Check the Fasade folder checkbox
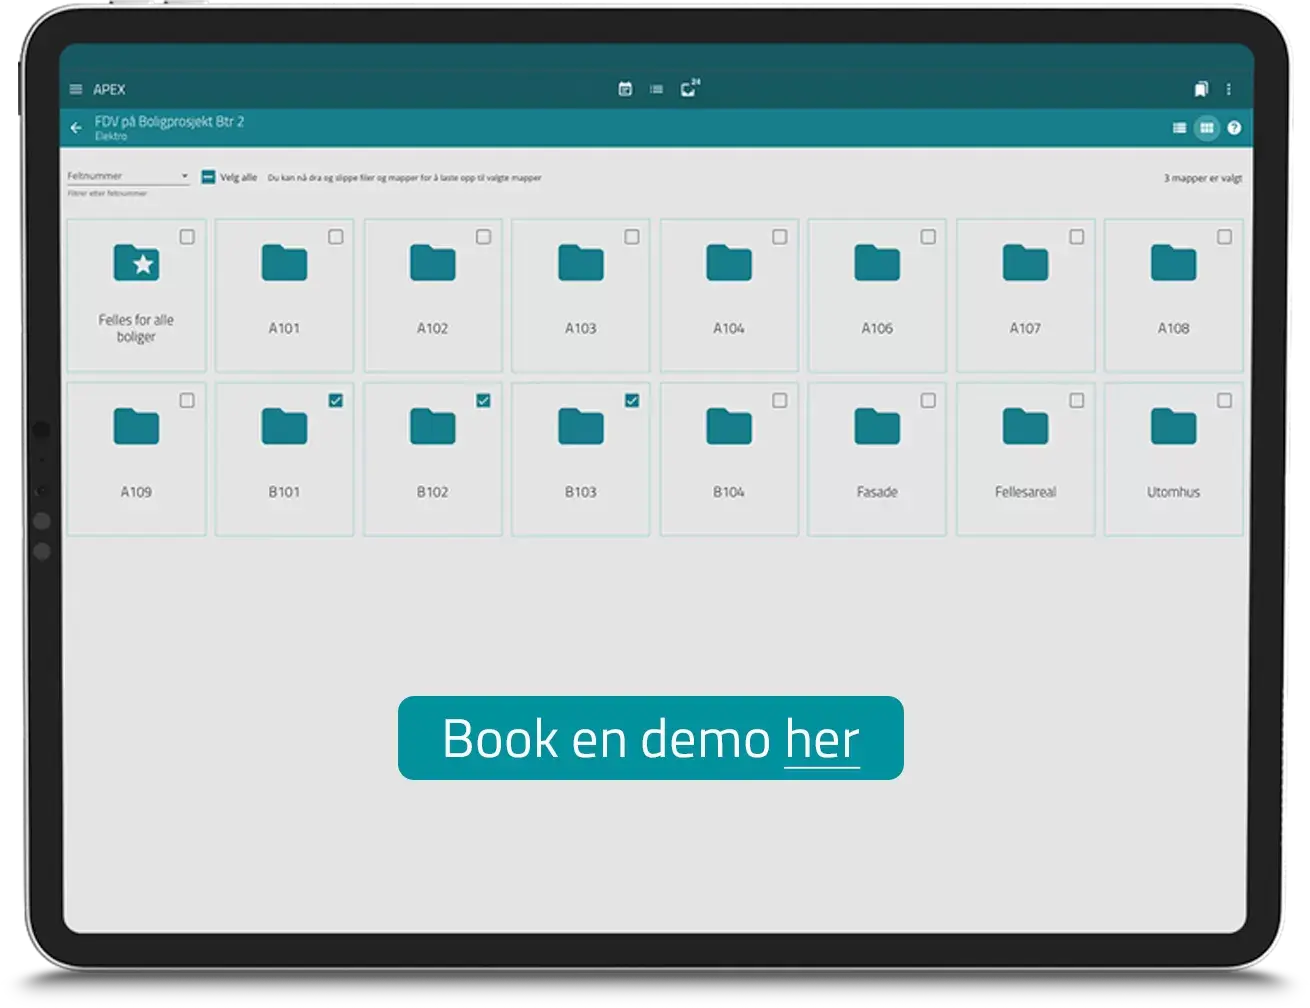1310x1008 pixels. tap(928, 400)
